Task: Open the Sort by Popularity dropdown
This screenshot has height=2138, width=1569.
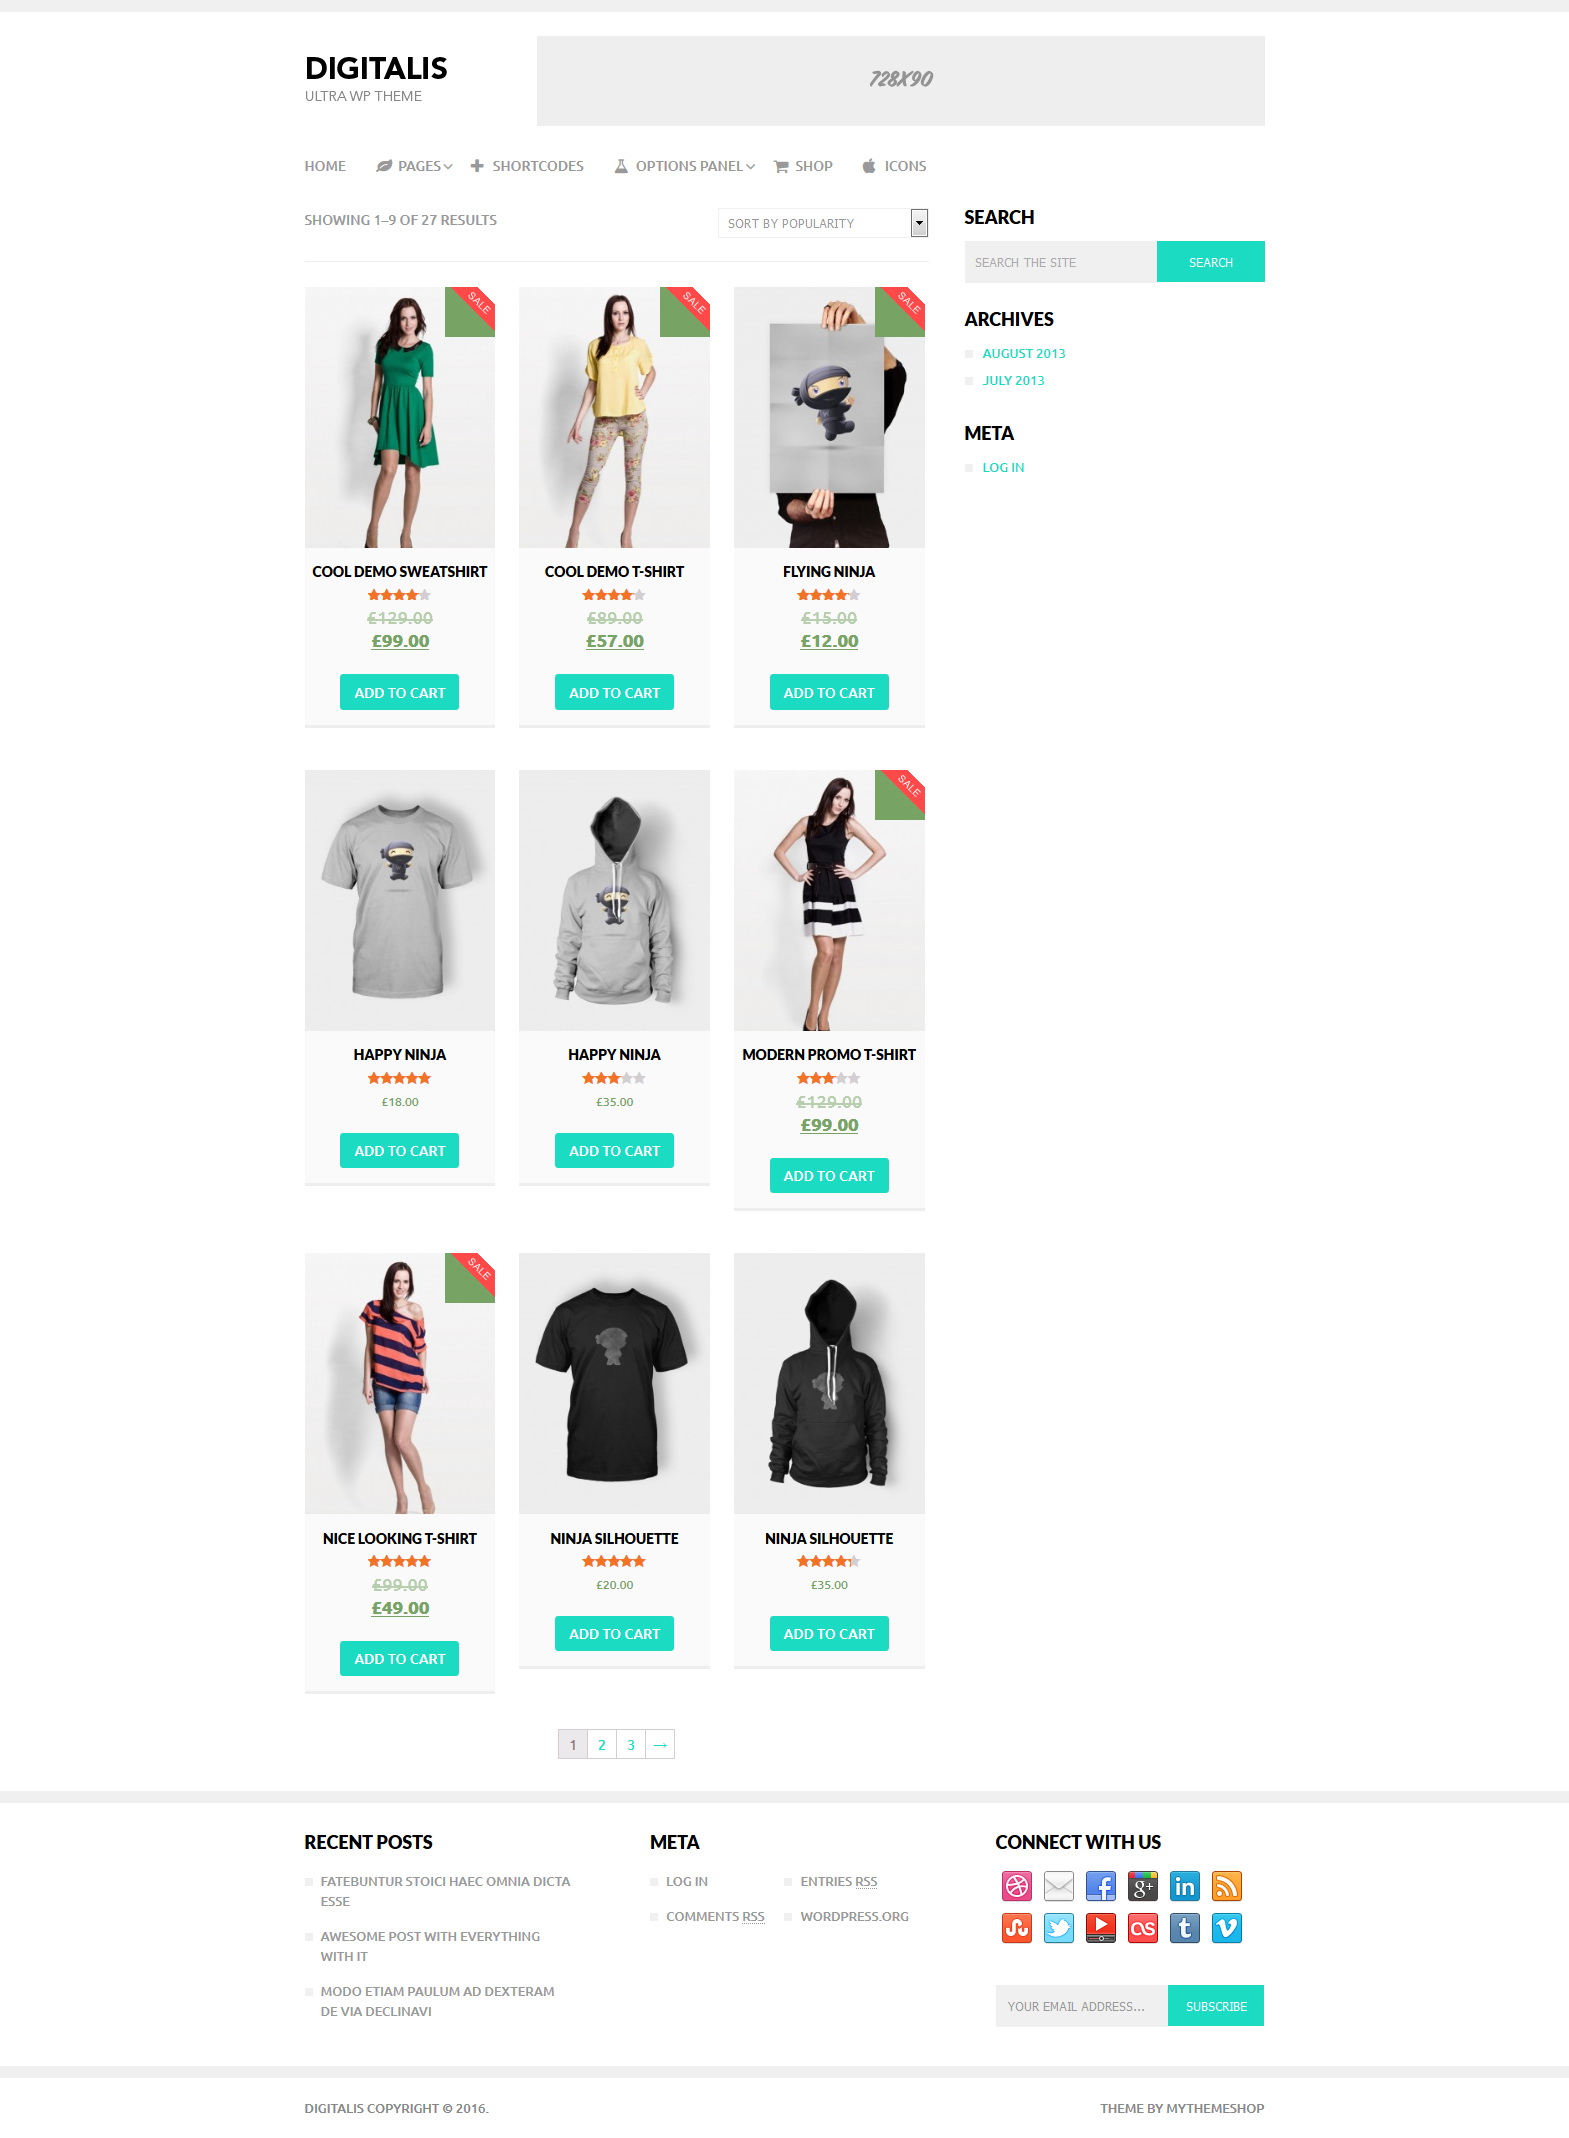Action: [823, 223]
